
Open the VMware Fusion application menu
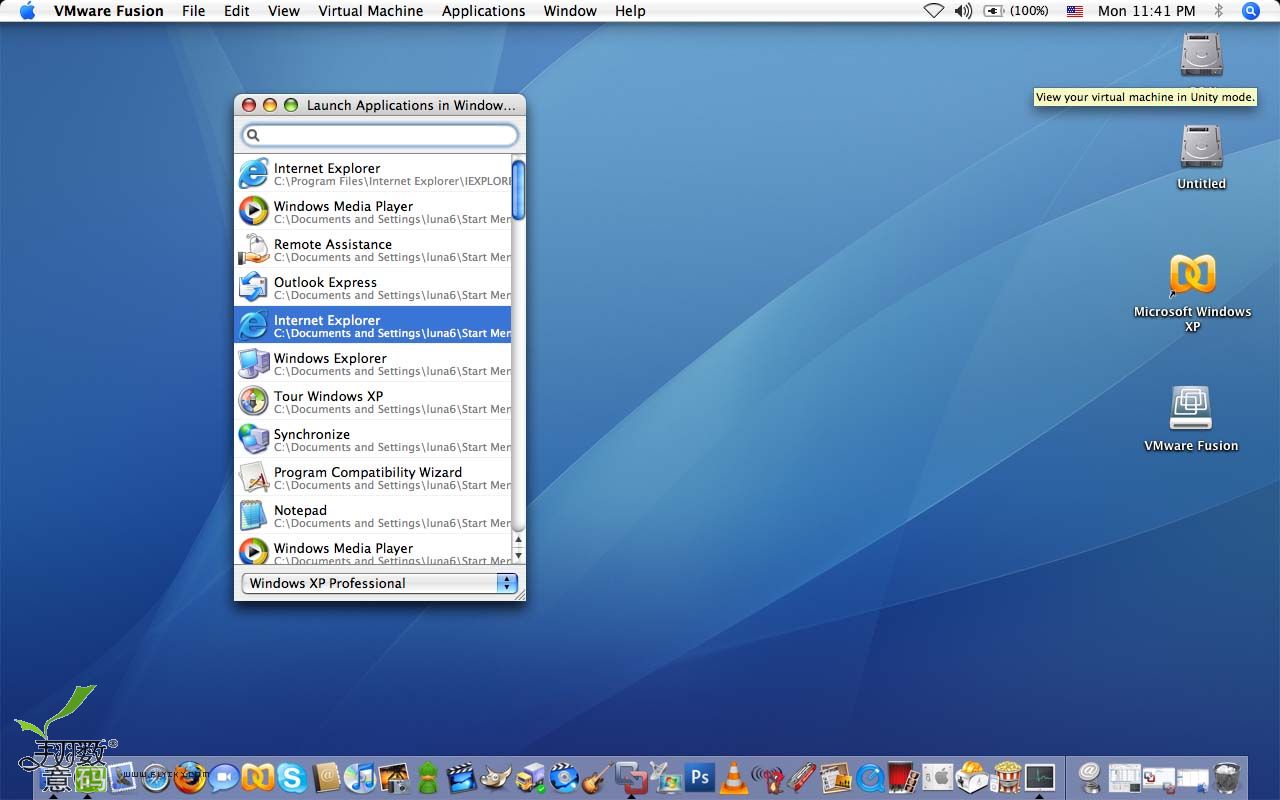pyautogui.click(x=109, y=11)
